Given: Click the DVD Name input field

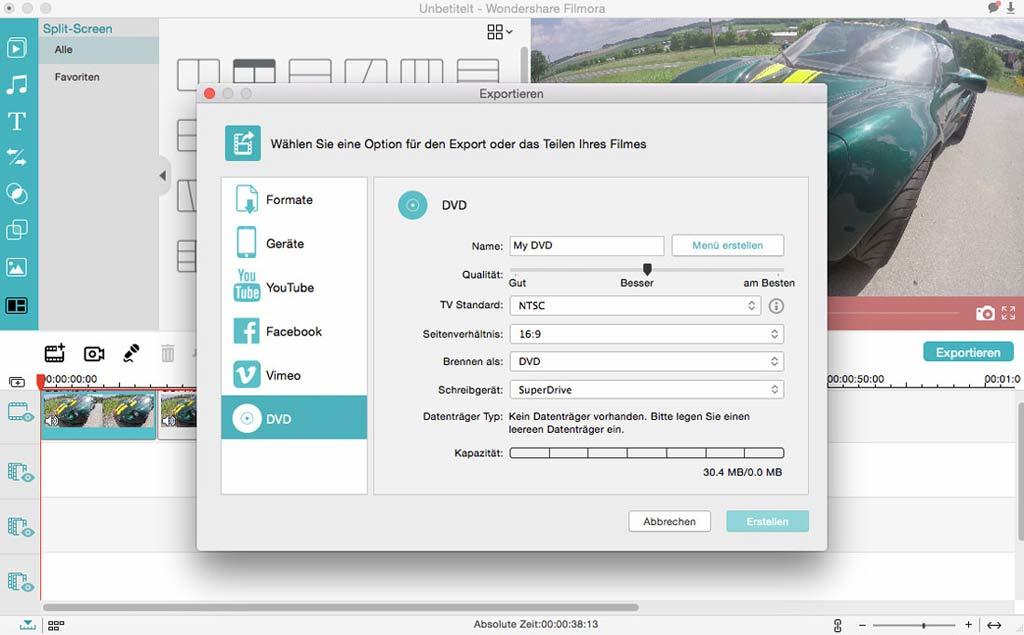Looking at the screenshot, I should pos(586,246).
